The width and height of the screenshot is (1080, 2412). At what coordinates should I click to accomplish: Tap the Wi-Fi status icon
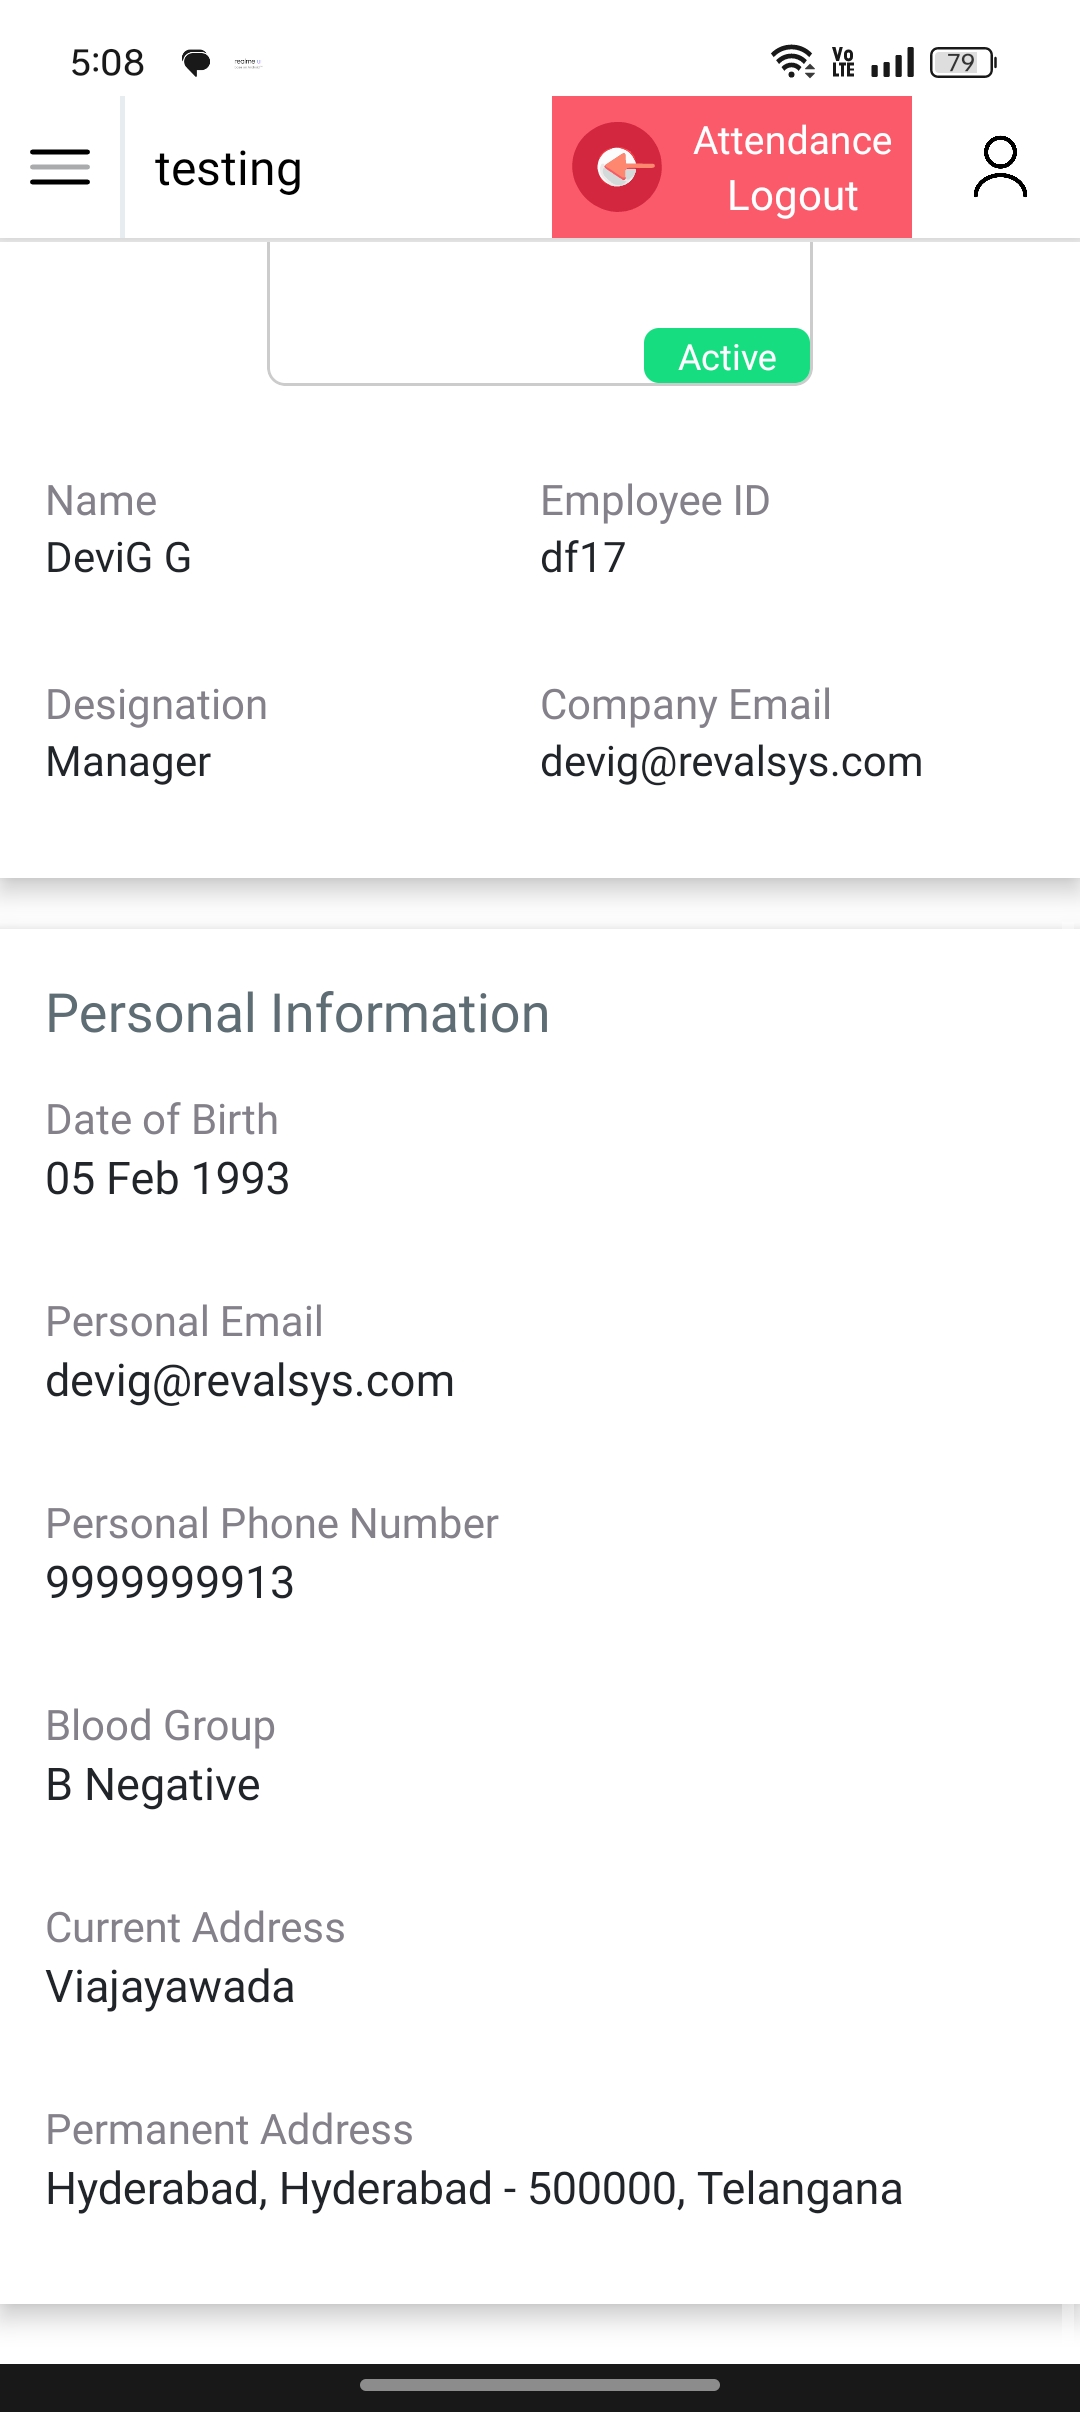pyautogui.click(x=793, y=62)
